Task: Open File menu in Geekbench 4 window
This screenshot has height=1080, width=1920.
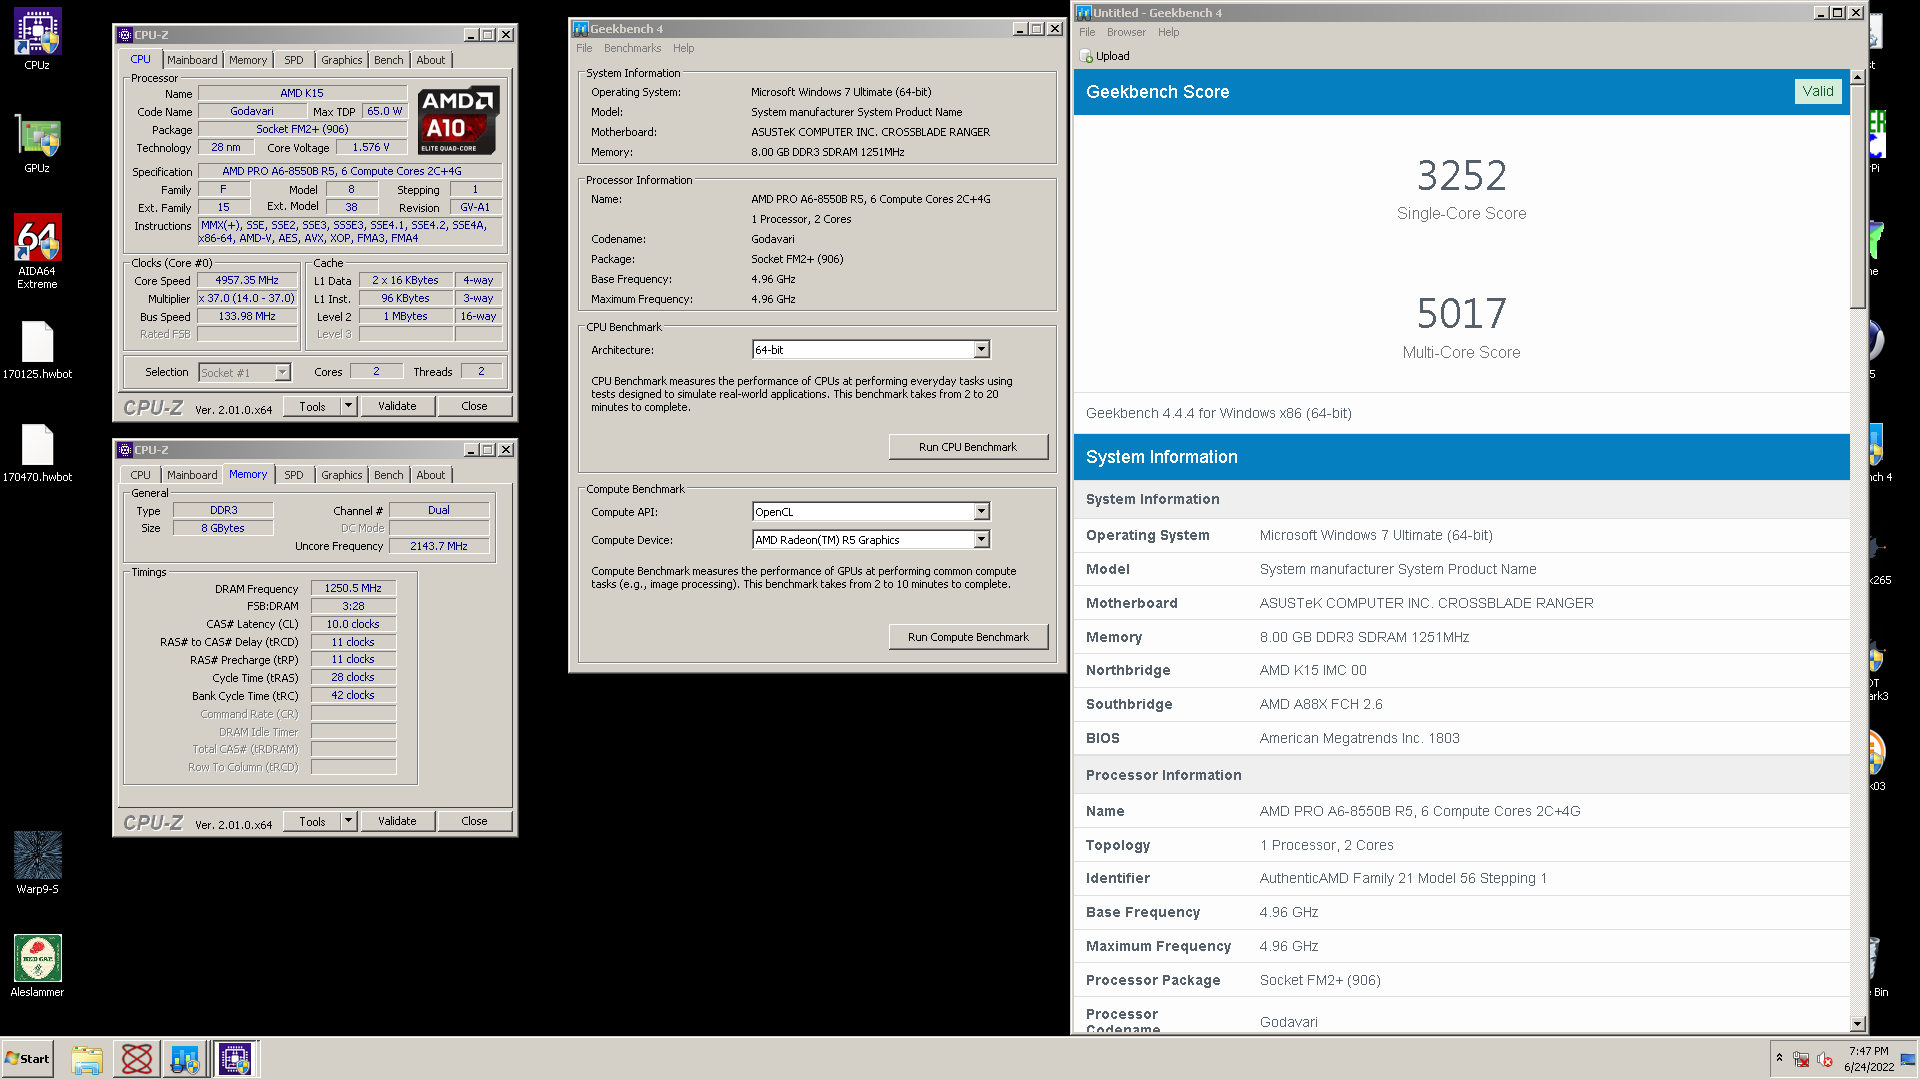Action: [584, 48]
